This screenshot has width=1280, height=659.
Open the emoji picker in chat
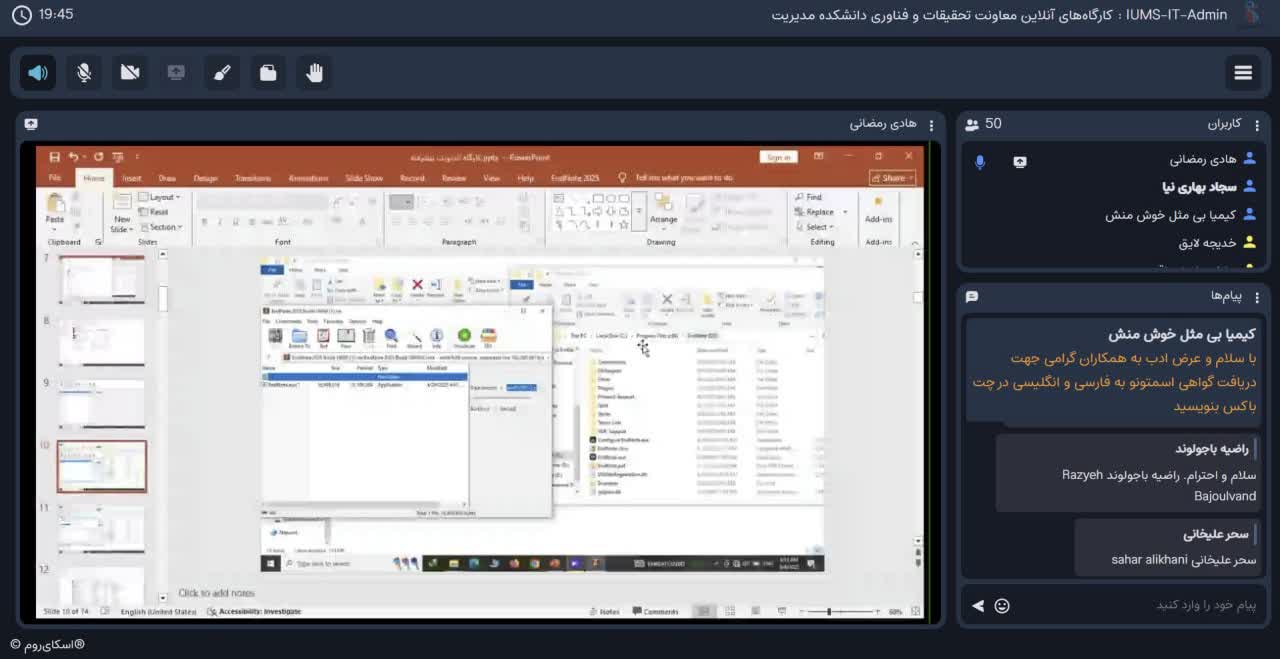point(1002,605)
